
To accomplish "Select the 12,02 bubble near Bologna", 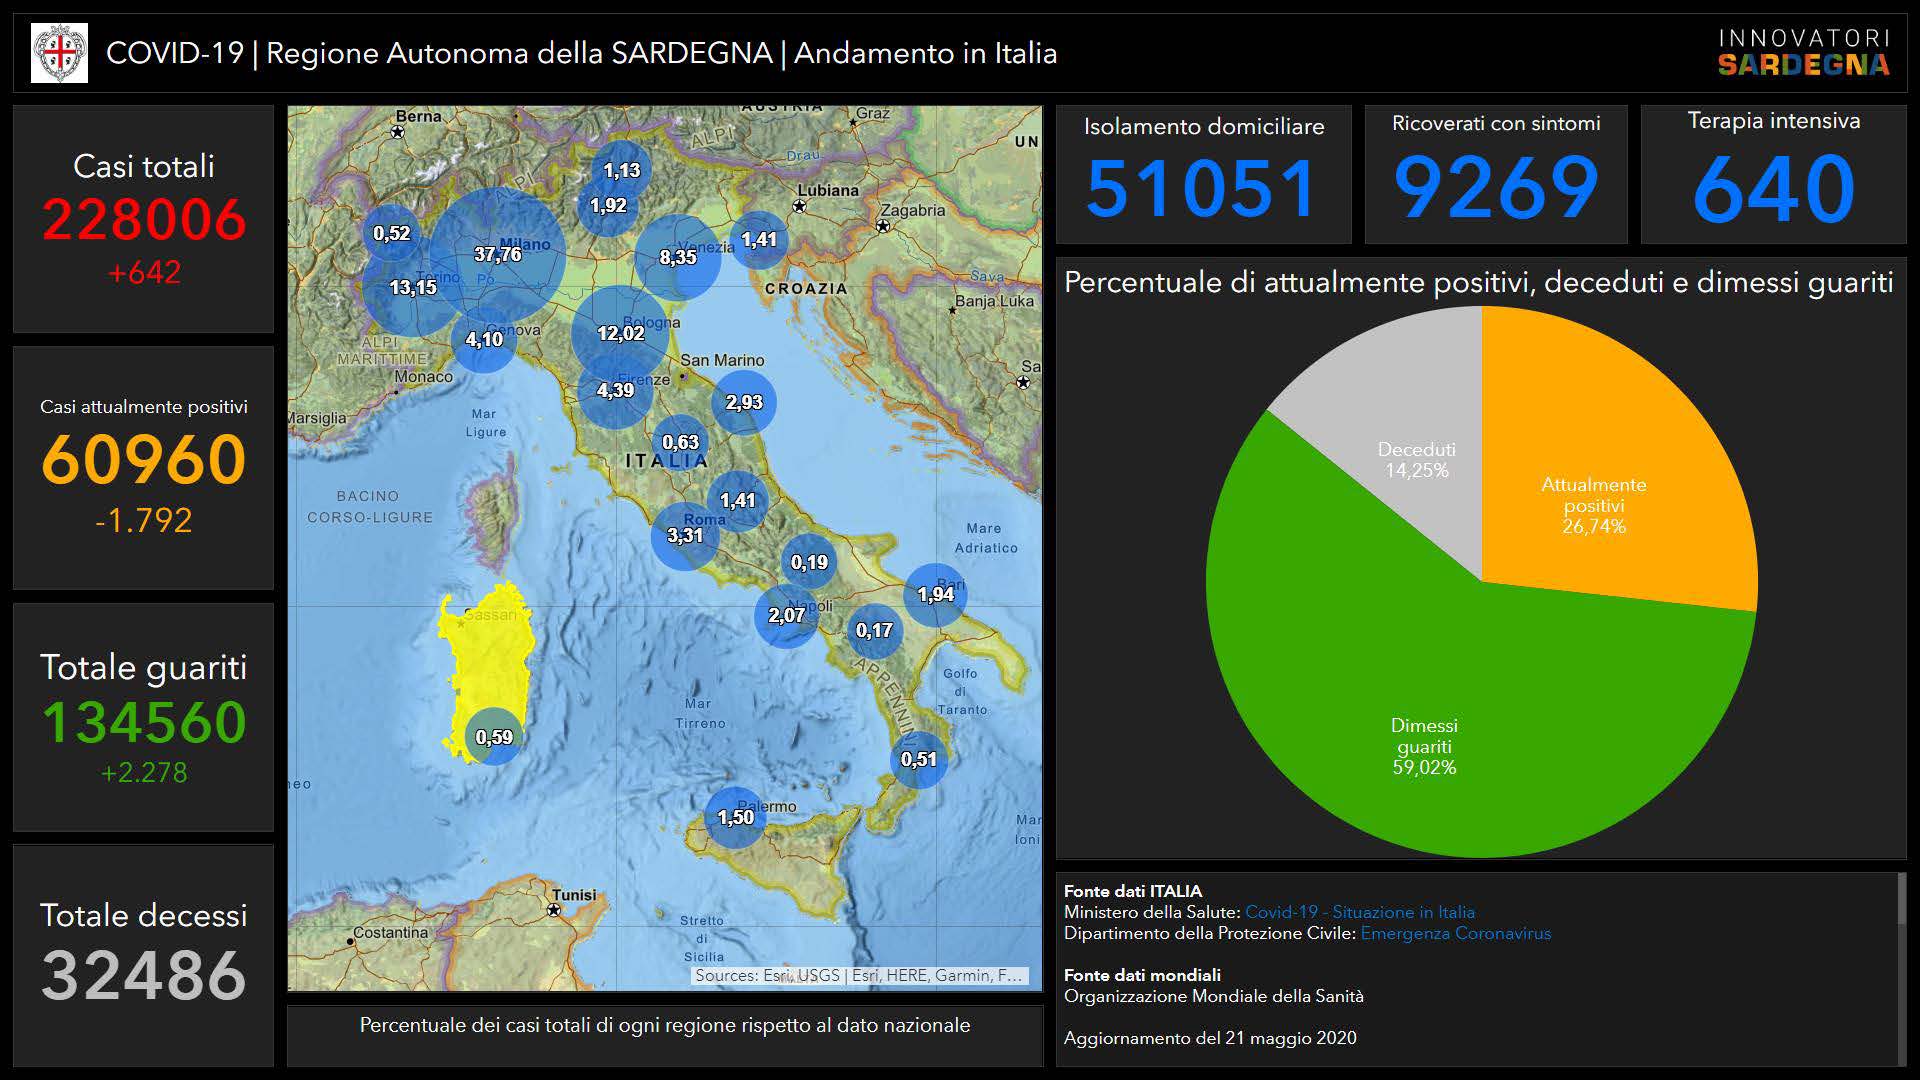I will 620,333.
